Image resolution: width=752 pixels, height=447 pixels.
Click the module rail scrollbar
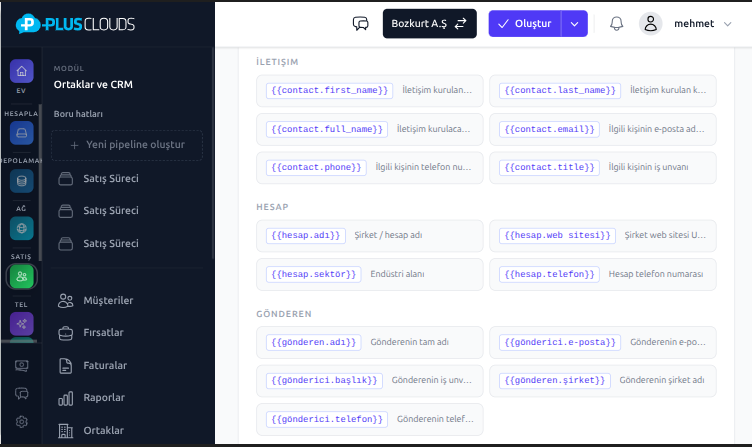point(40,183)
